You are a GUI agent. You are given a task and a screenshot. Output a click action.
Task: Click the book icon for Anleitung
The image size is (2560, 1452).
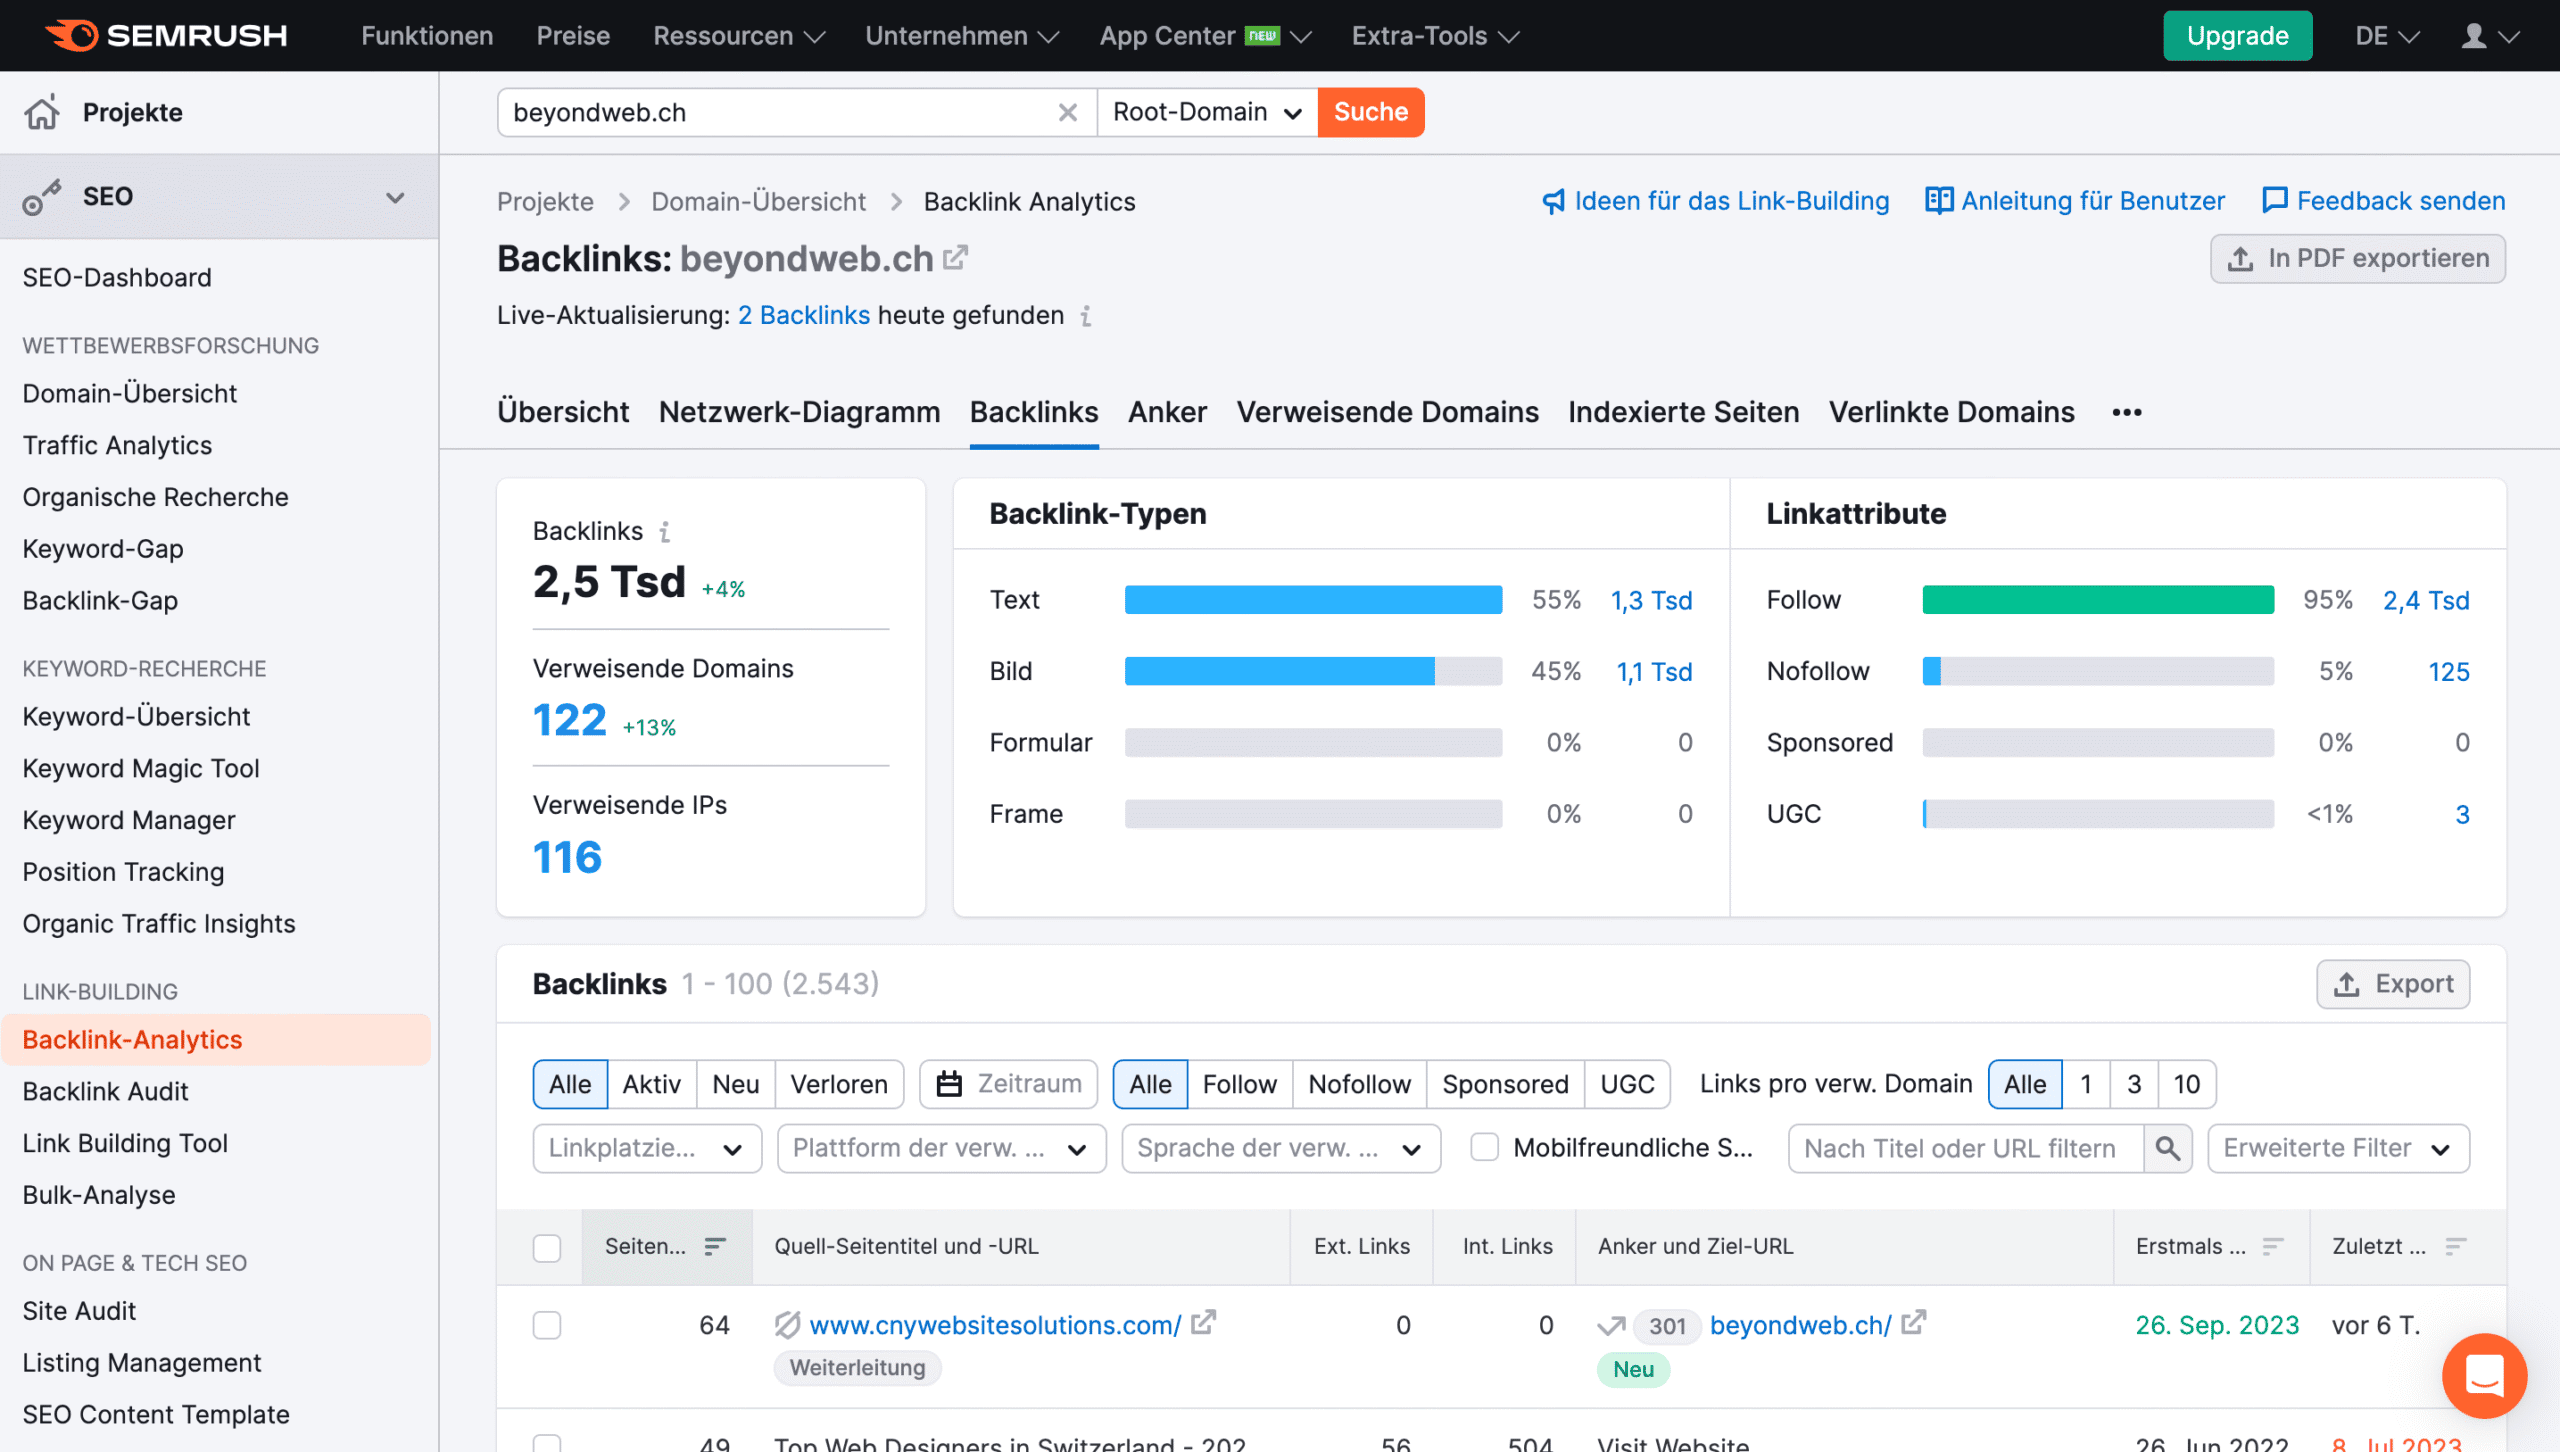(1939, 201)
